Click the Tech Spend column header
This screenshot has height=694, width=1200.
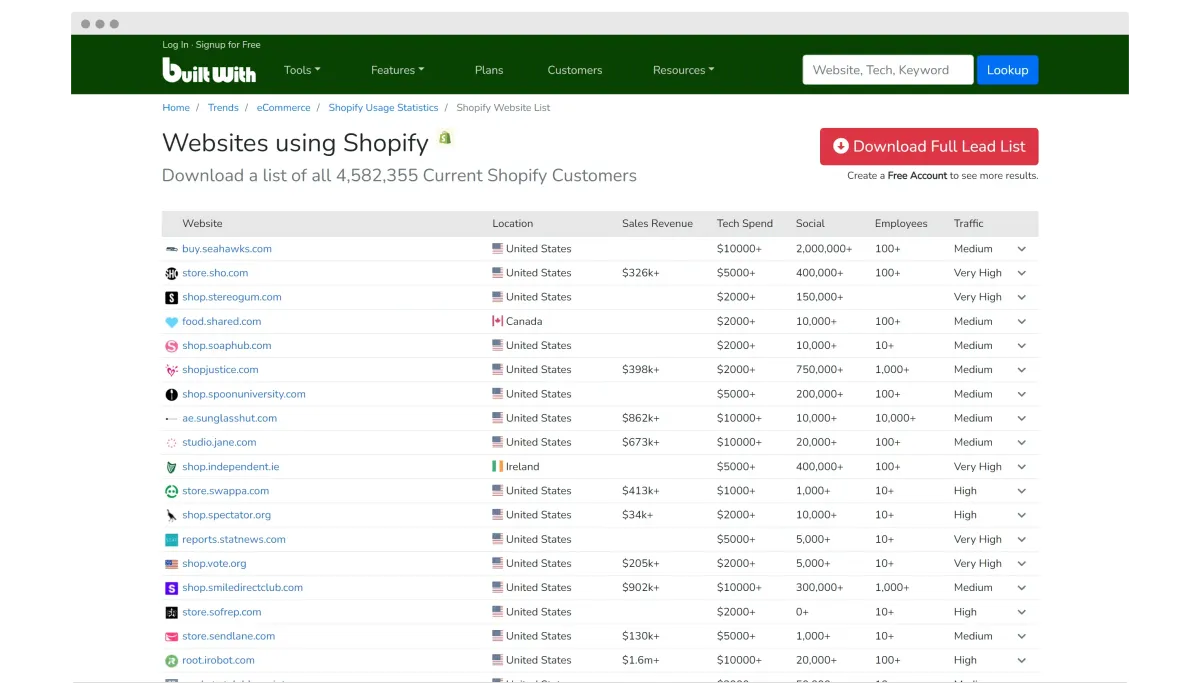pos(745,224)
